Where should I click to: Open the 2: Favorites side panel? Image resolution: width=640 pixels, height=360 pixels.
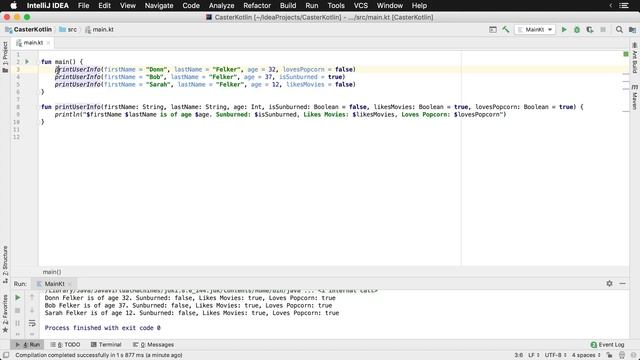(5, 313)
